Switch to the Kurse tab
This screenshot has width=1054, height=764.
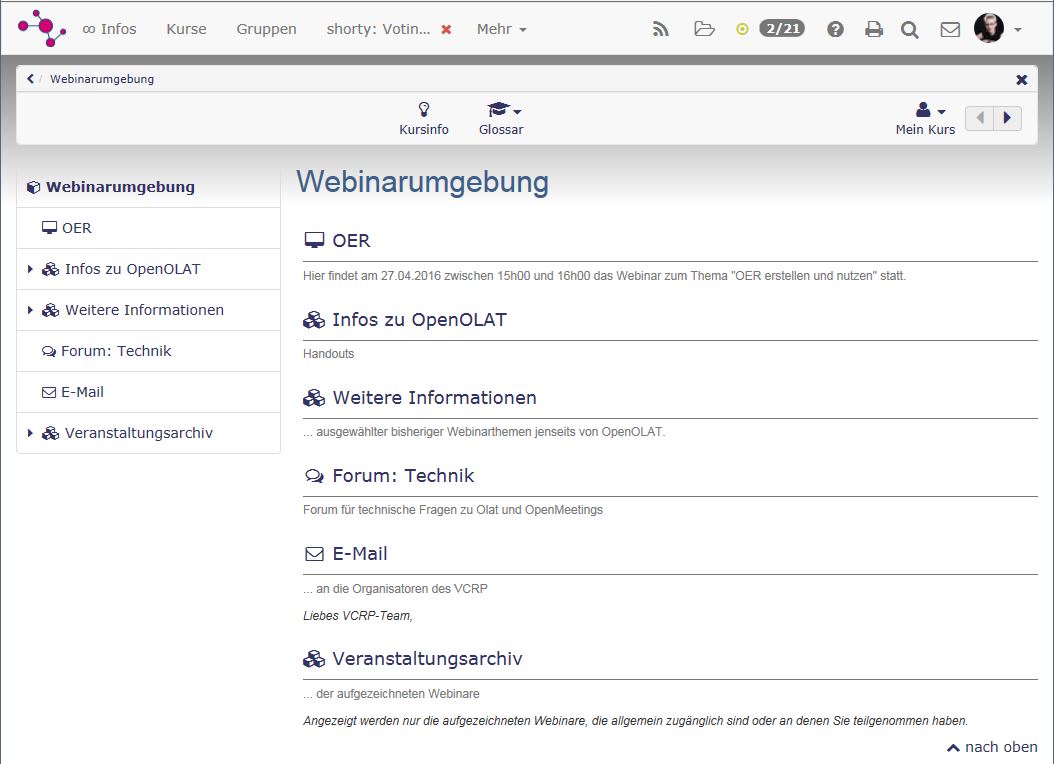click(186, 29)
